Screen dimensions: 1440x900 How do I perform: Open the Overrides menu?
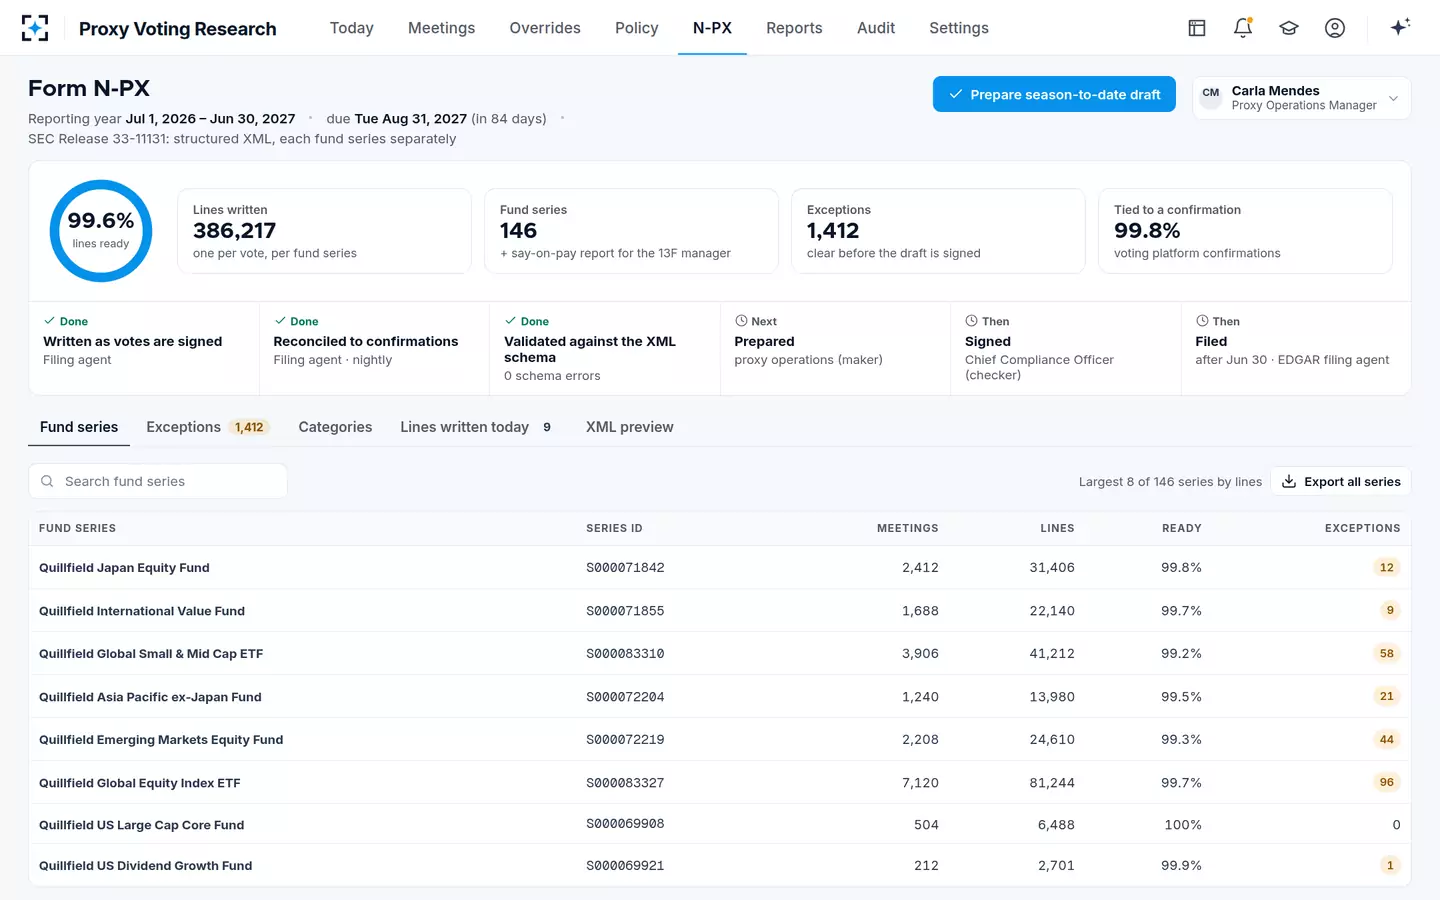click(x=545, y=28)
